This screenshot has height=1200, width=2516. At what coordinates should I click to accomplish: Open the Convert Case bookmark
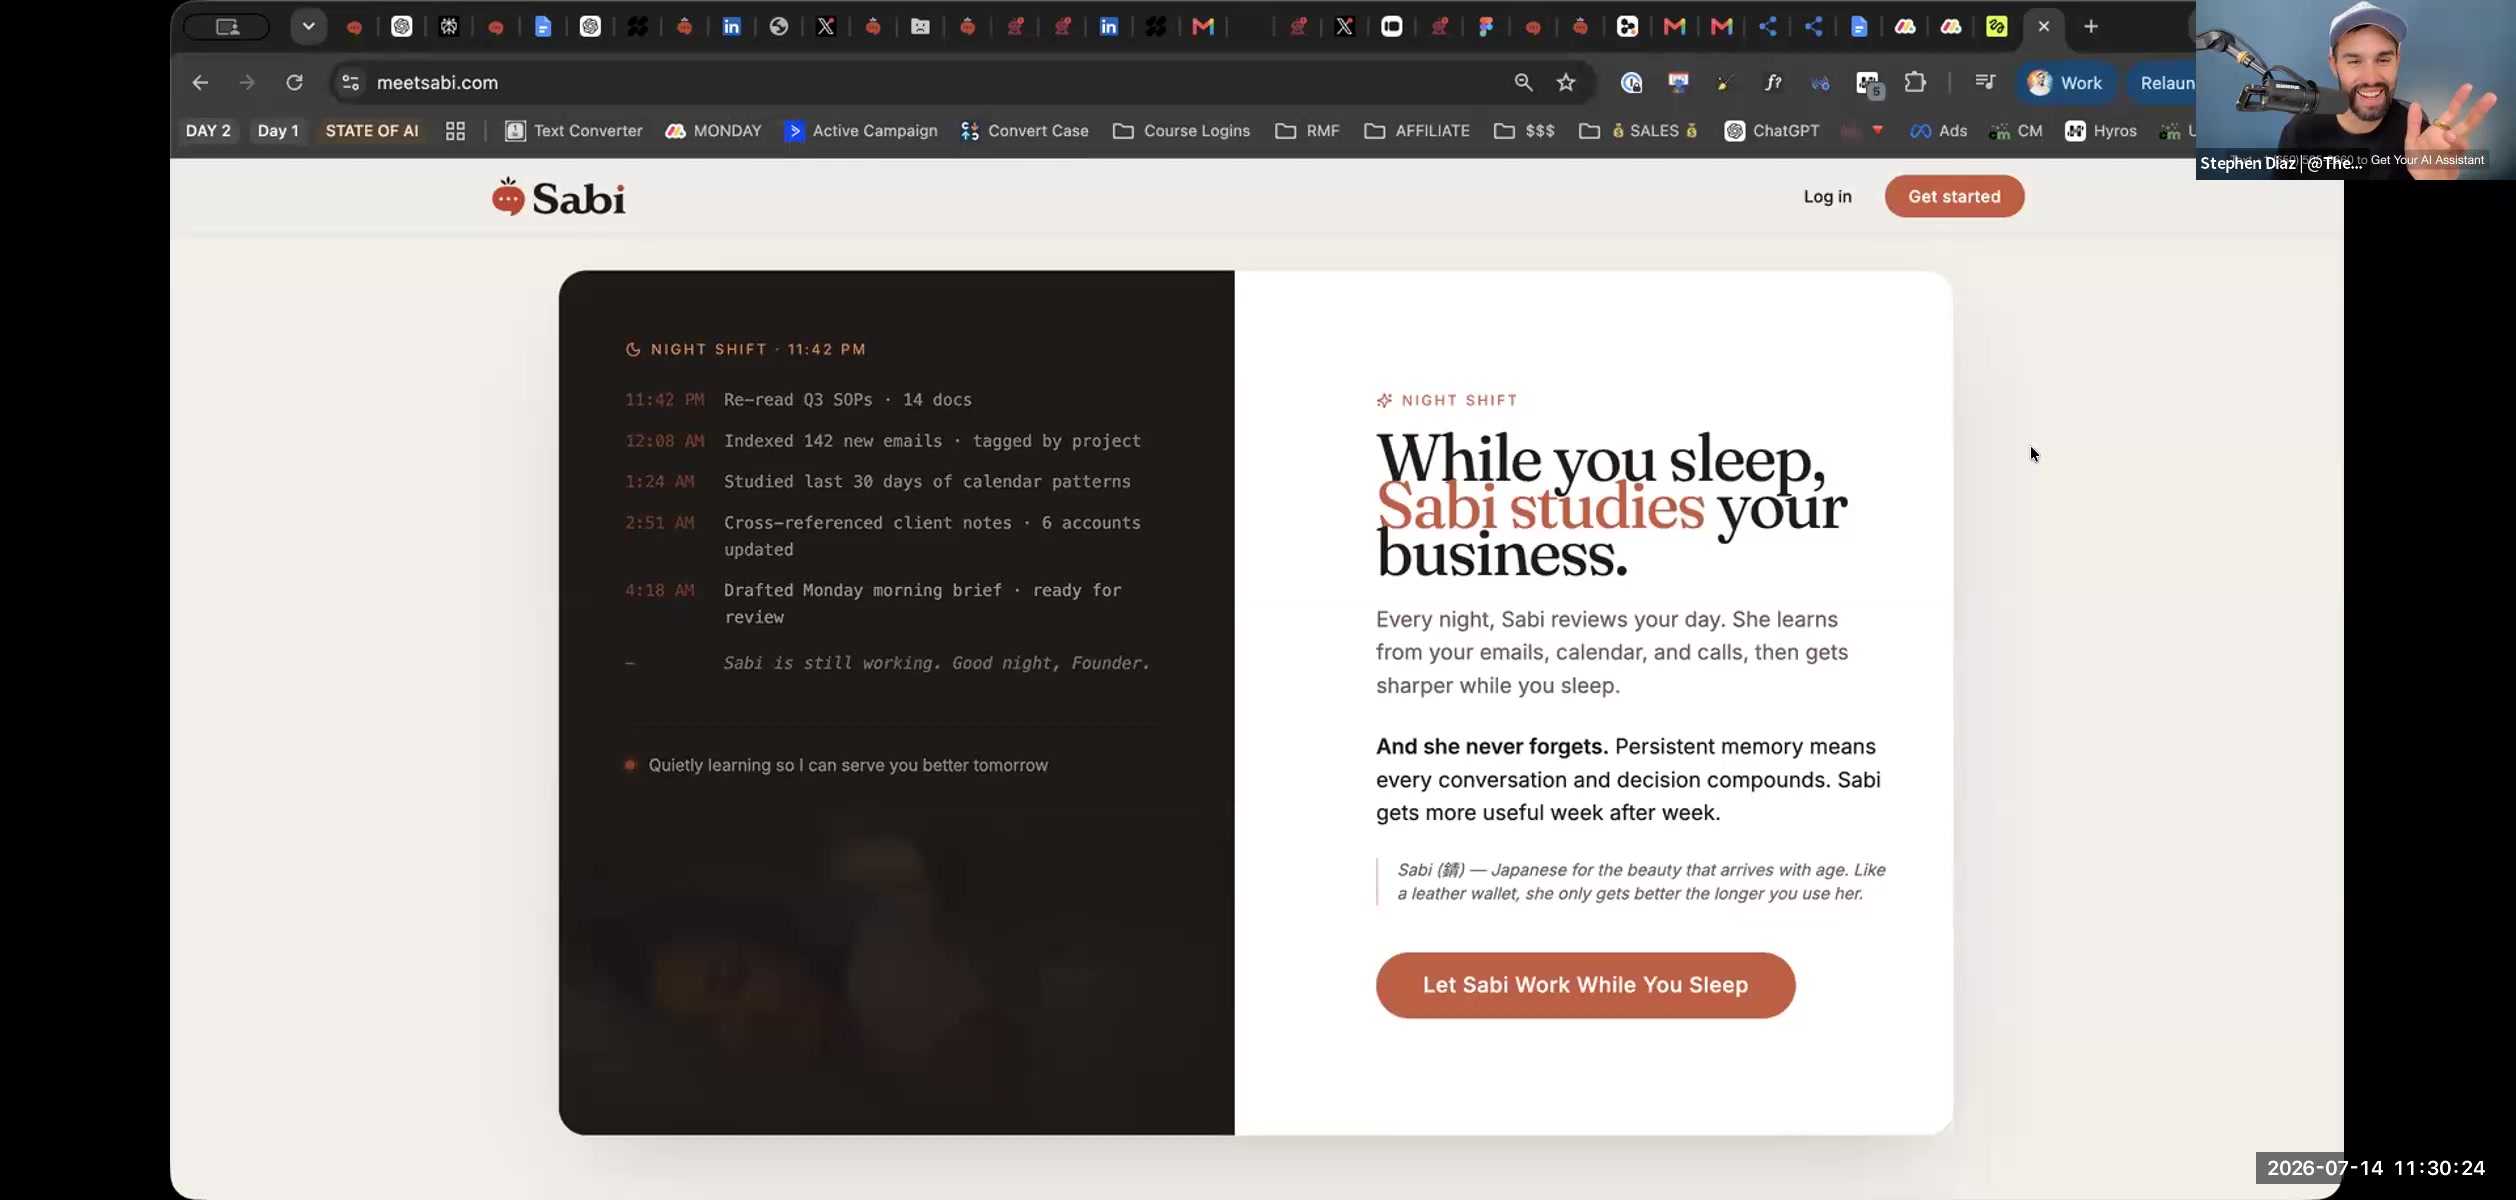pos(1024,131)
